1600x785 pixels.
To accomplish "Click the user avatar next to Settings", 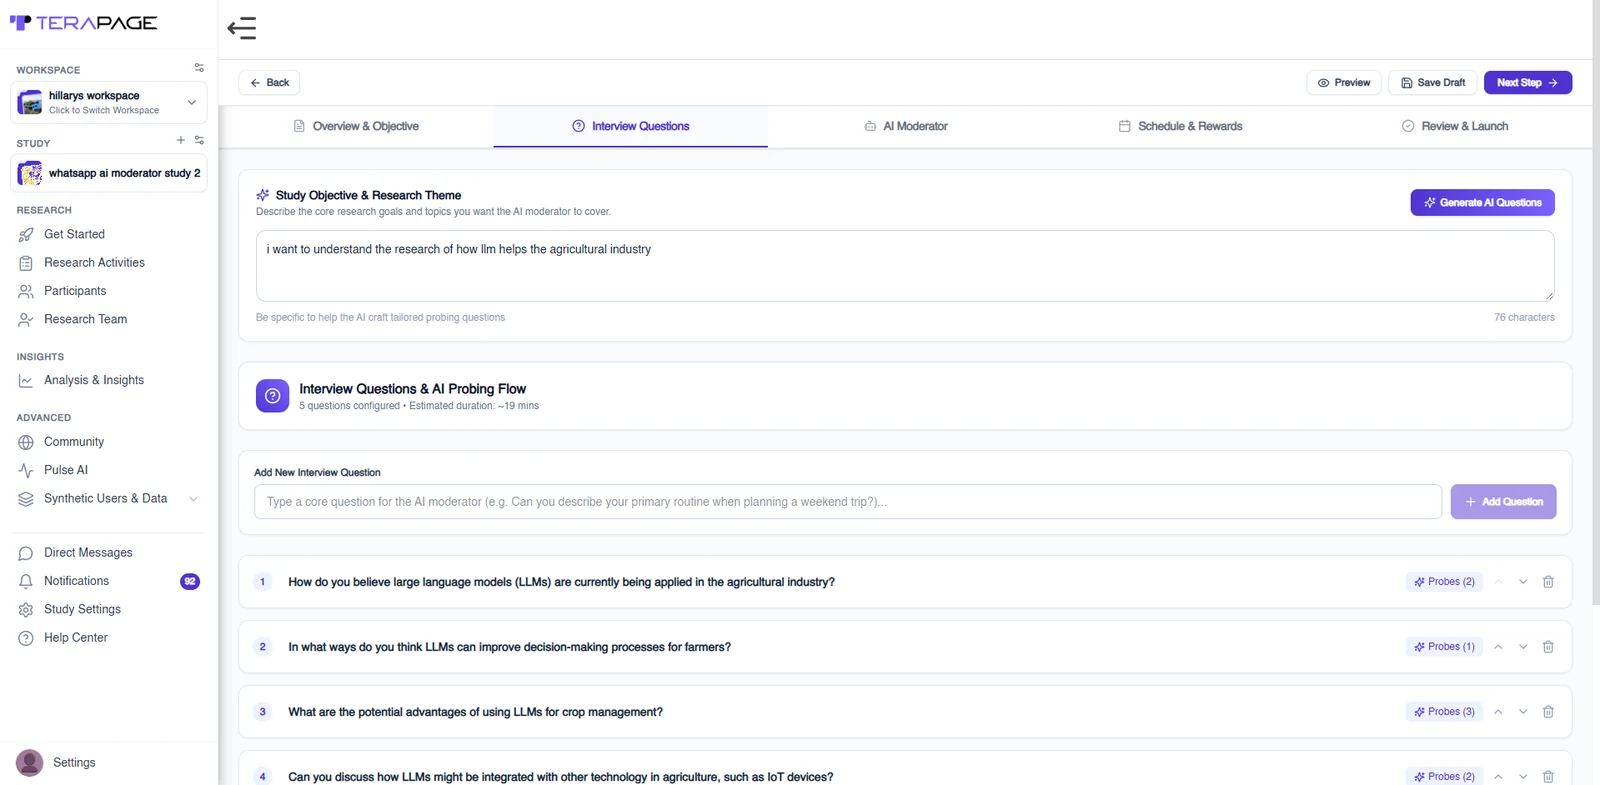I will point(30,763).
